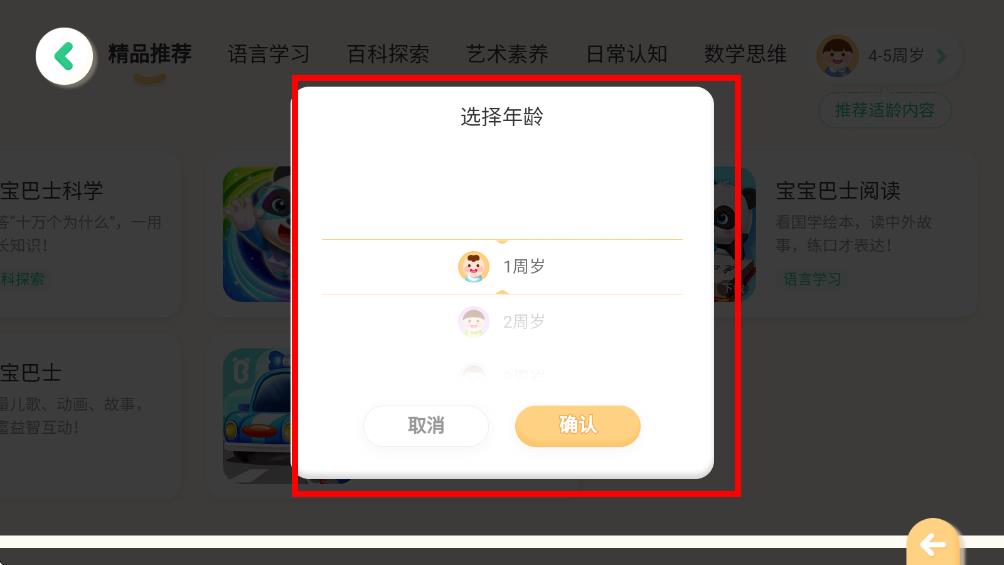The height and width of the screenshot is (565, 1004).
Task: Tap the 推荐适龄内容 button
Action: (x=885, y=110)
